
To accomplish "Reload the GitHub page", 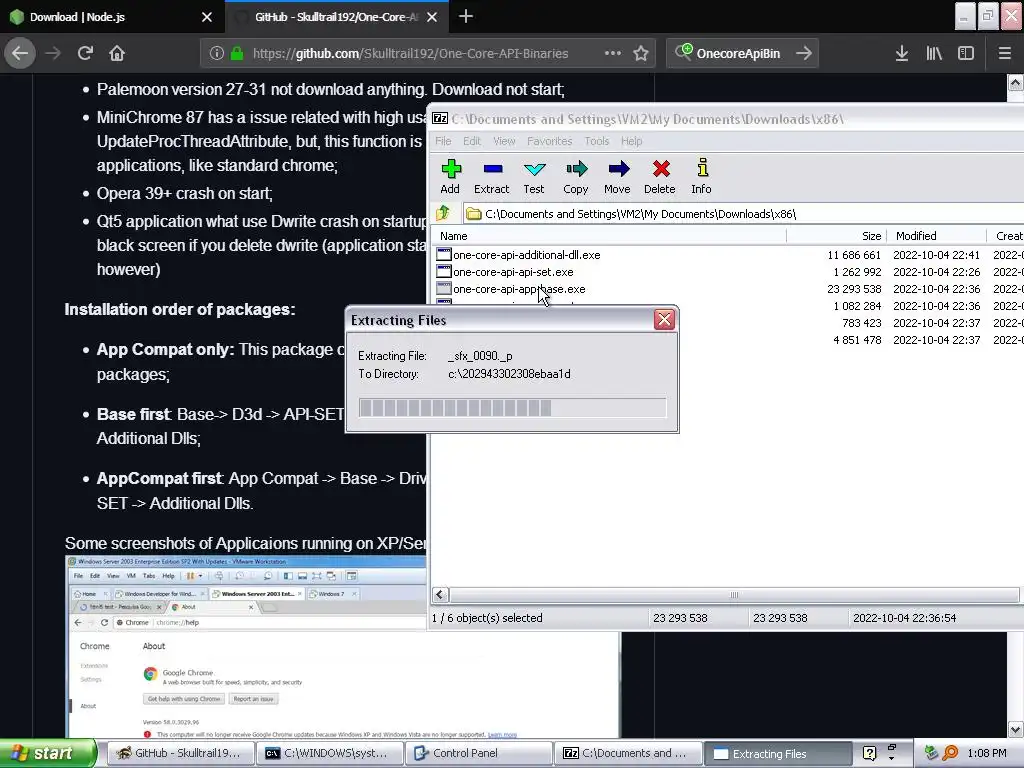I will pyautogui.click(x=85, y=53).
